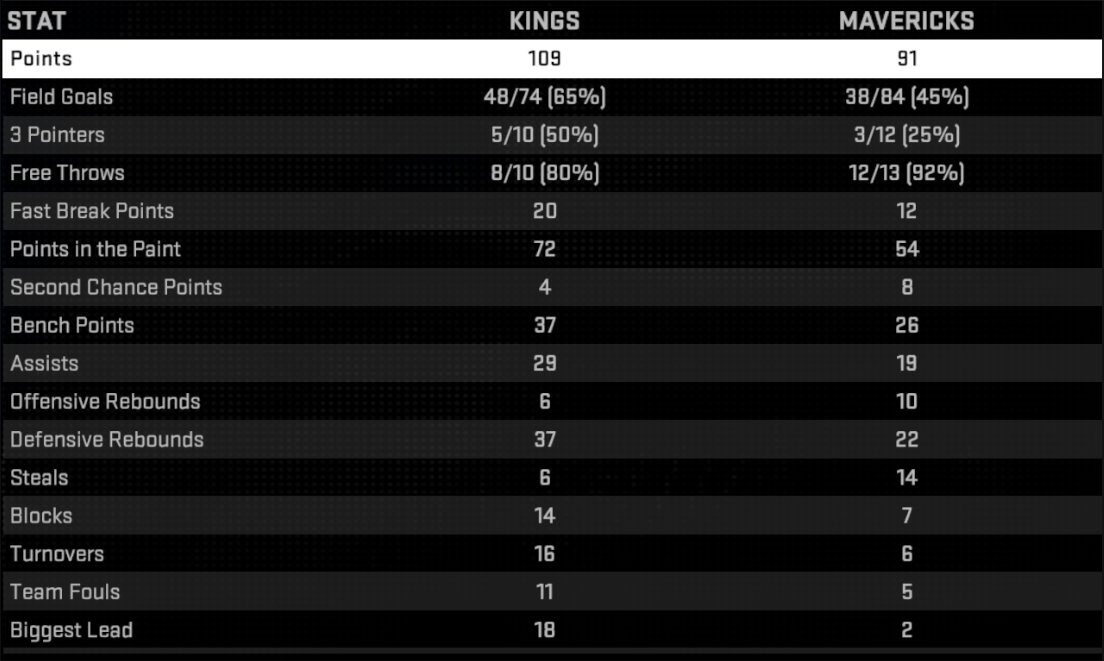Click the MAVERICKS column header
Image resolution: width=1104 pixels, height=661 pixels.
906,21
